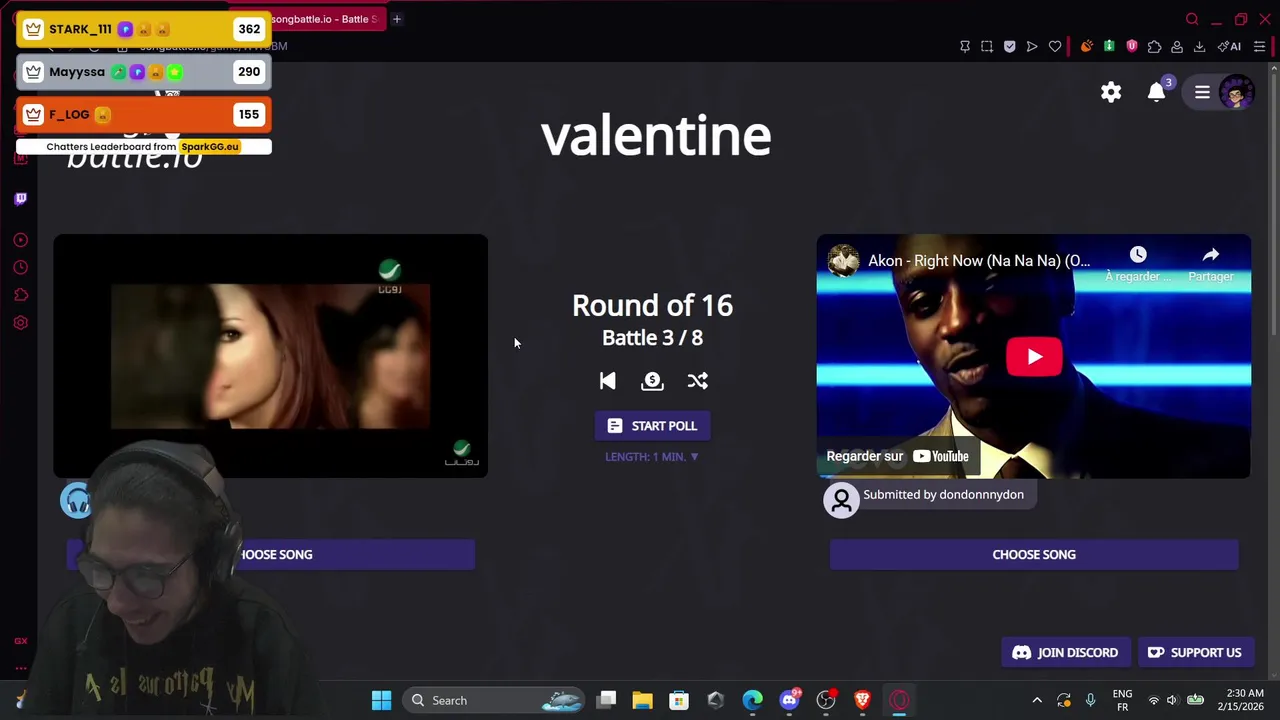Open Windows Start menu
Viewport: 1280px width, 720px height.
pos(381,700)
